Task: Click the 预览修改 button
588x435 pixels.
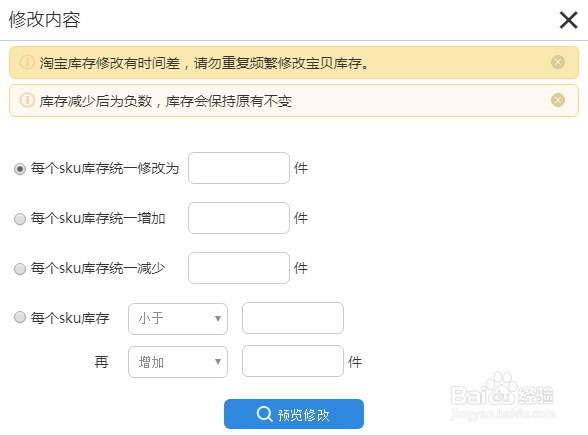Action: coord(294,414)
